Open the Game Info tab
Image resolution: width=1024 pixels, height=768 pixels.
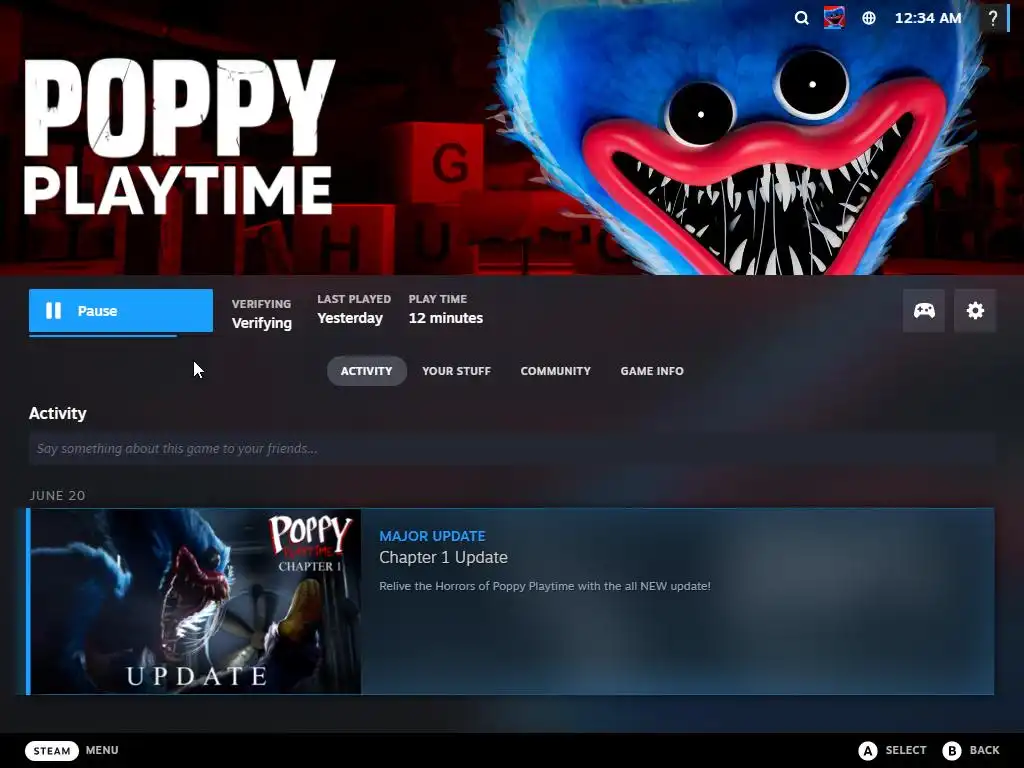coord(652,371)
